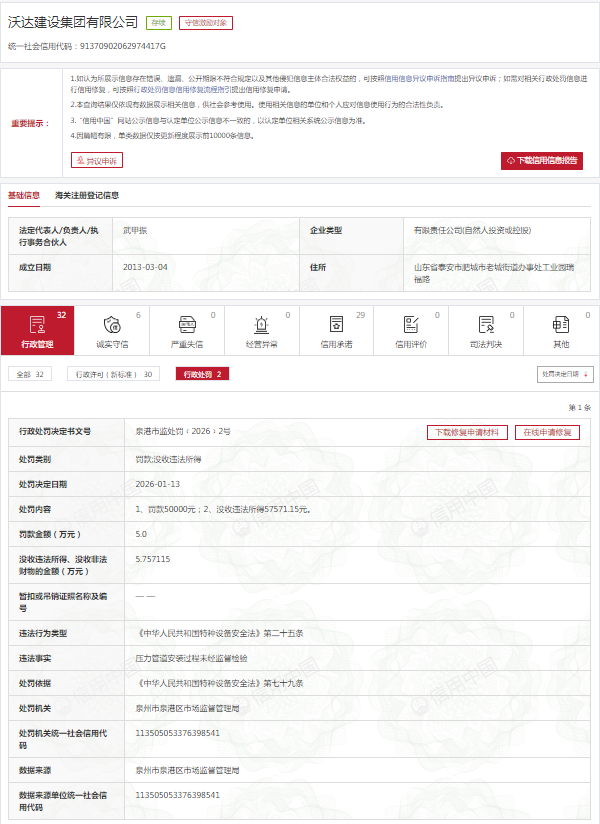The image size is (600, 824).
Task: Click 在线申请修复 button
Action: click(546, 432)
